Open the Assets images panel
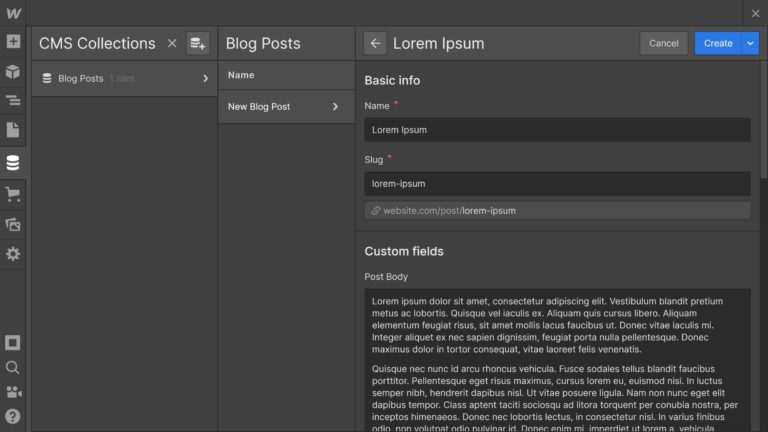 [13, 224]
